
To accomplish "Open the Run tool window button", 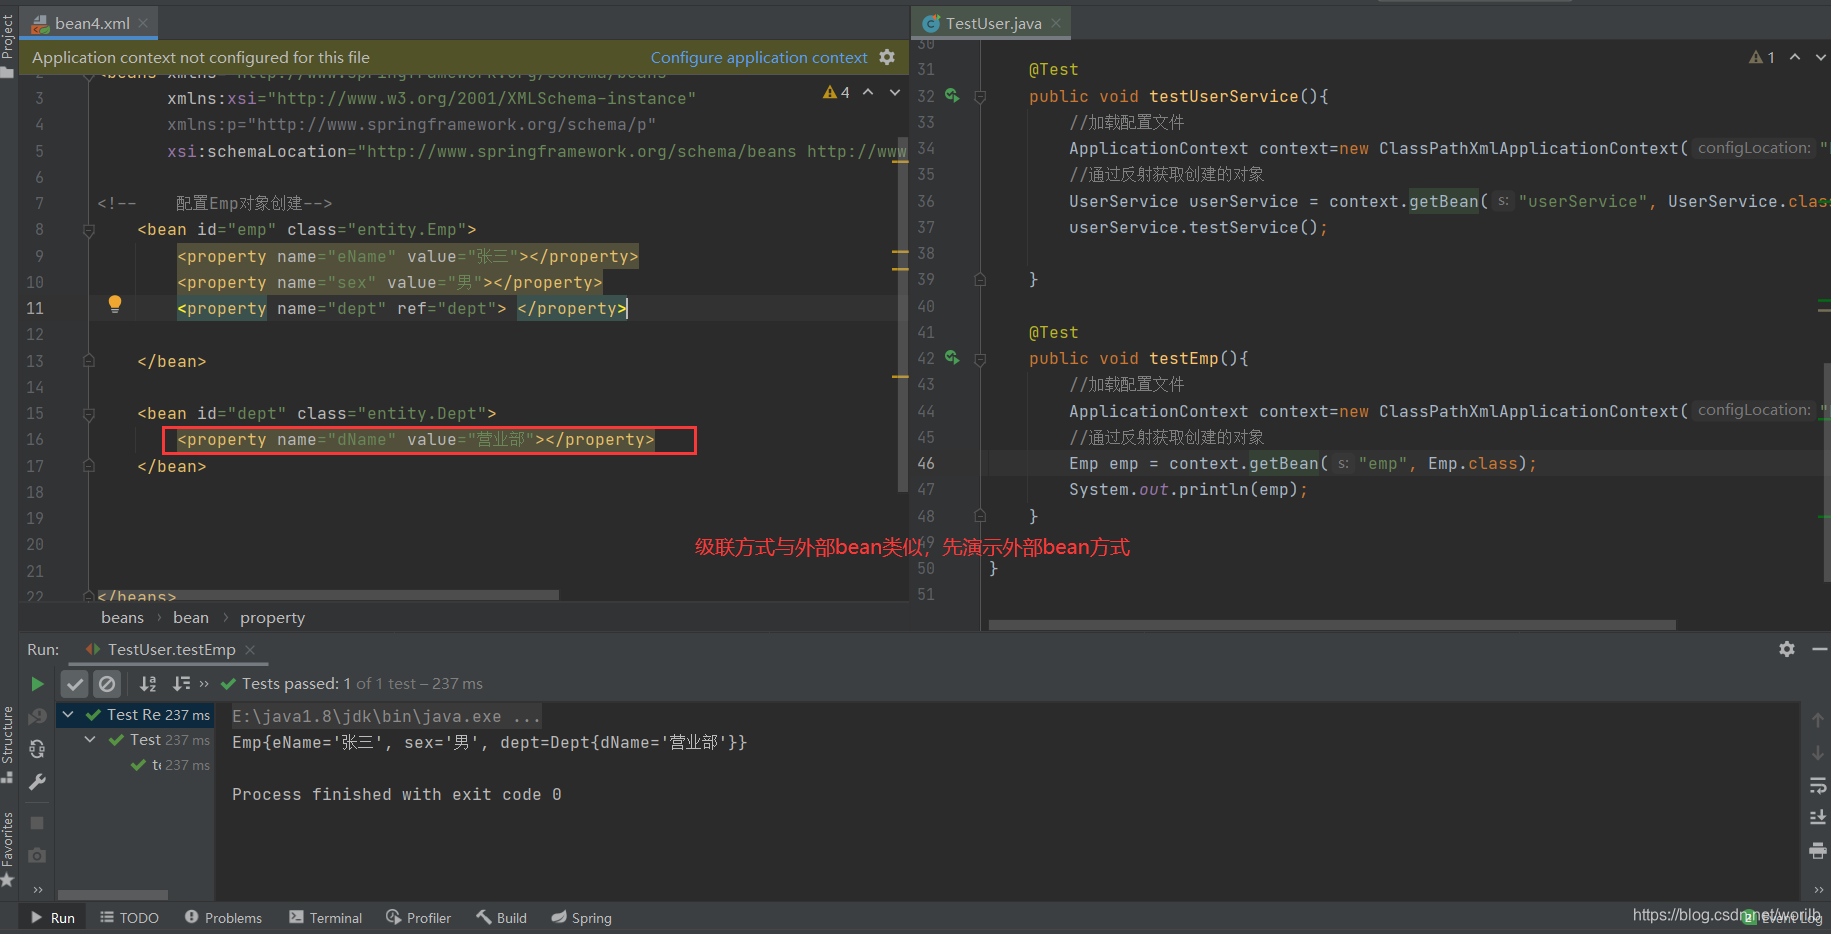I will pyautogui.click(x=53, y=918).
